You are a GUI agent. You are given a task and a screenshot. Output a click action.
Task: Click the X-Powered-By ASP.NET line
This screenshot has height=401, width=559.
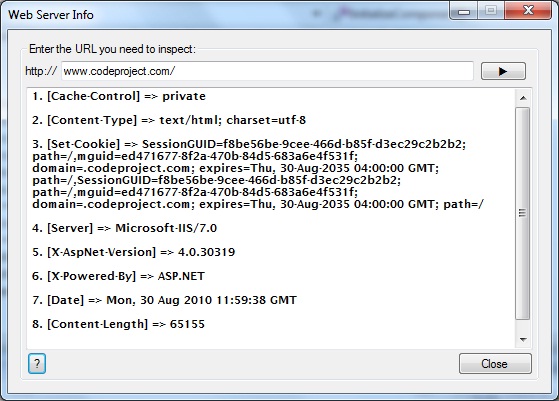[118, 276]
